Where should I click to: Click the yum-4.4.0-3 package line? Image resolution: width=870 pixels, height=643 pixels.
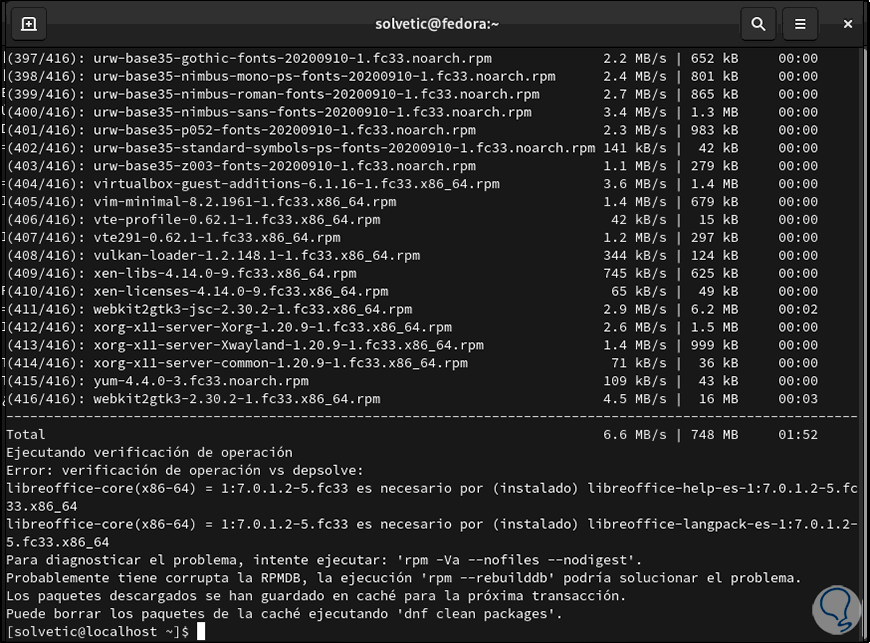point(200,381)
